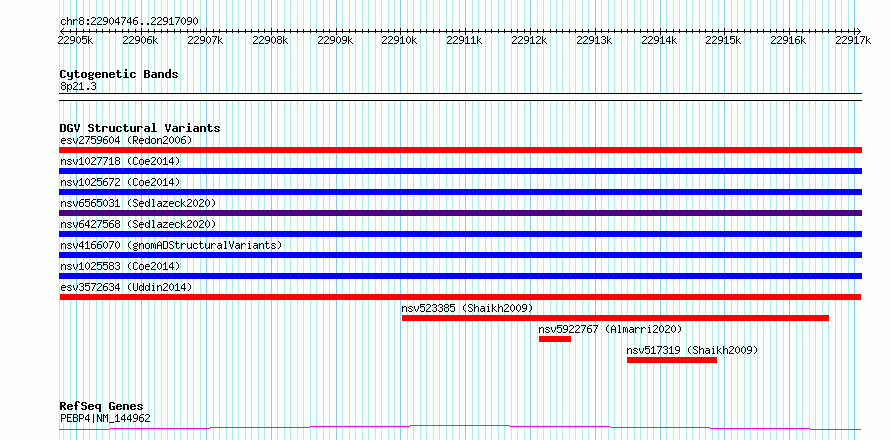Select the red esv3572634 variant bar

pyautogui.click(x=460, y=297)
